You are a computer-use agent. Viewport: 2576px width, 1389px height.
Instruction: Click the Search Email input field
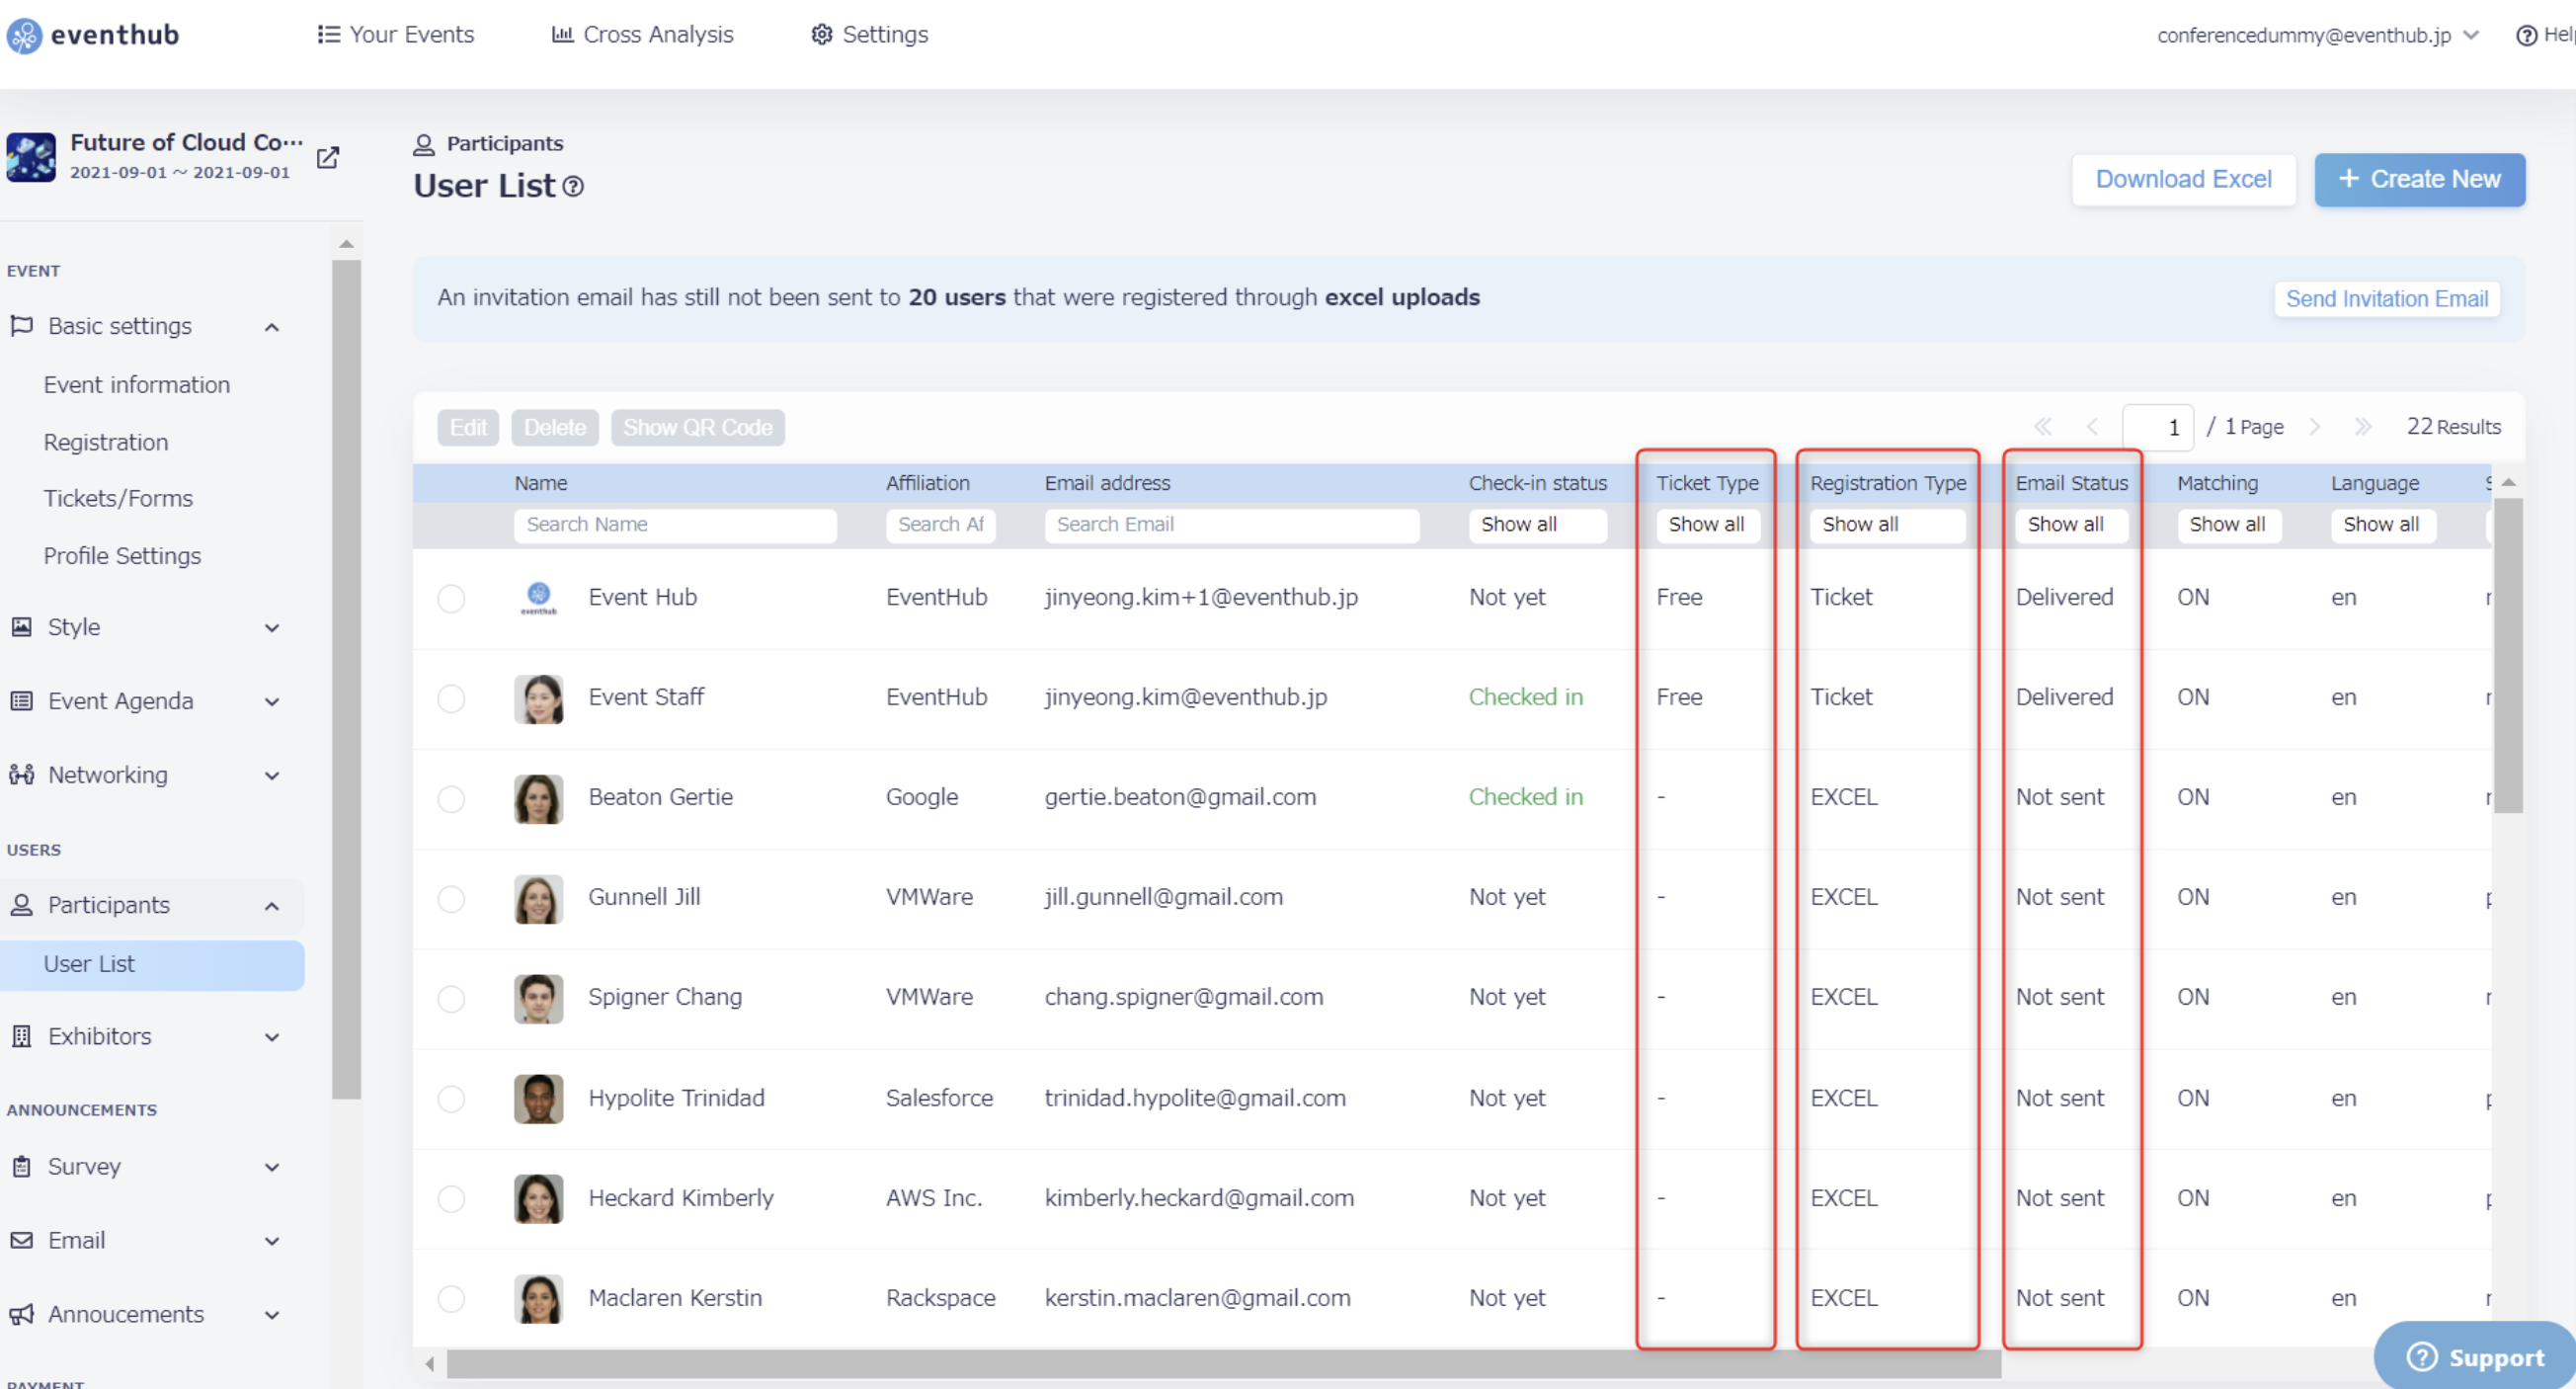point(1231,525)
